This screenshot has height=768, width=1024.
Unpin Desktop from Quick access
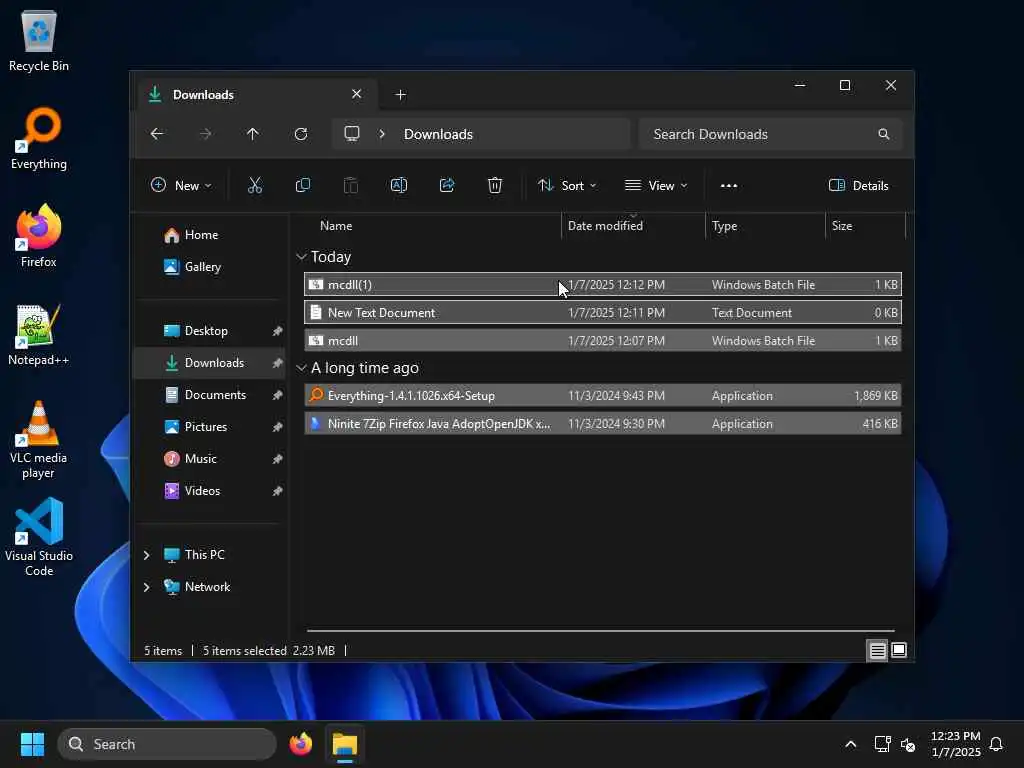tap(278, 331)
